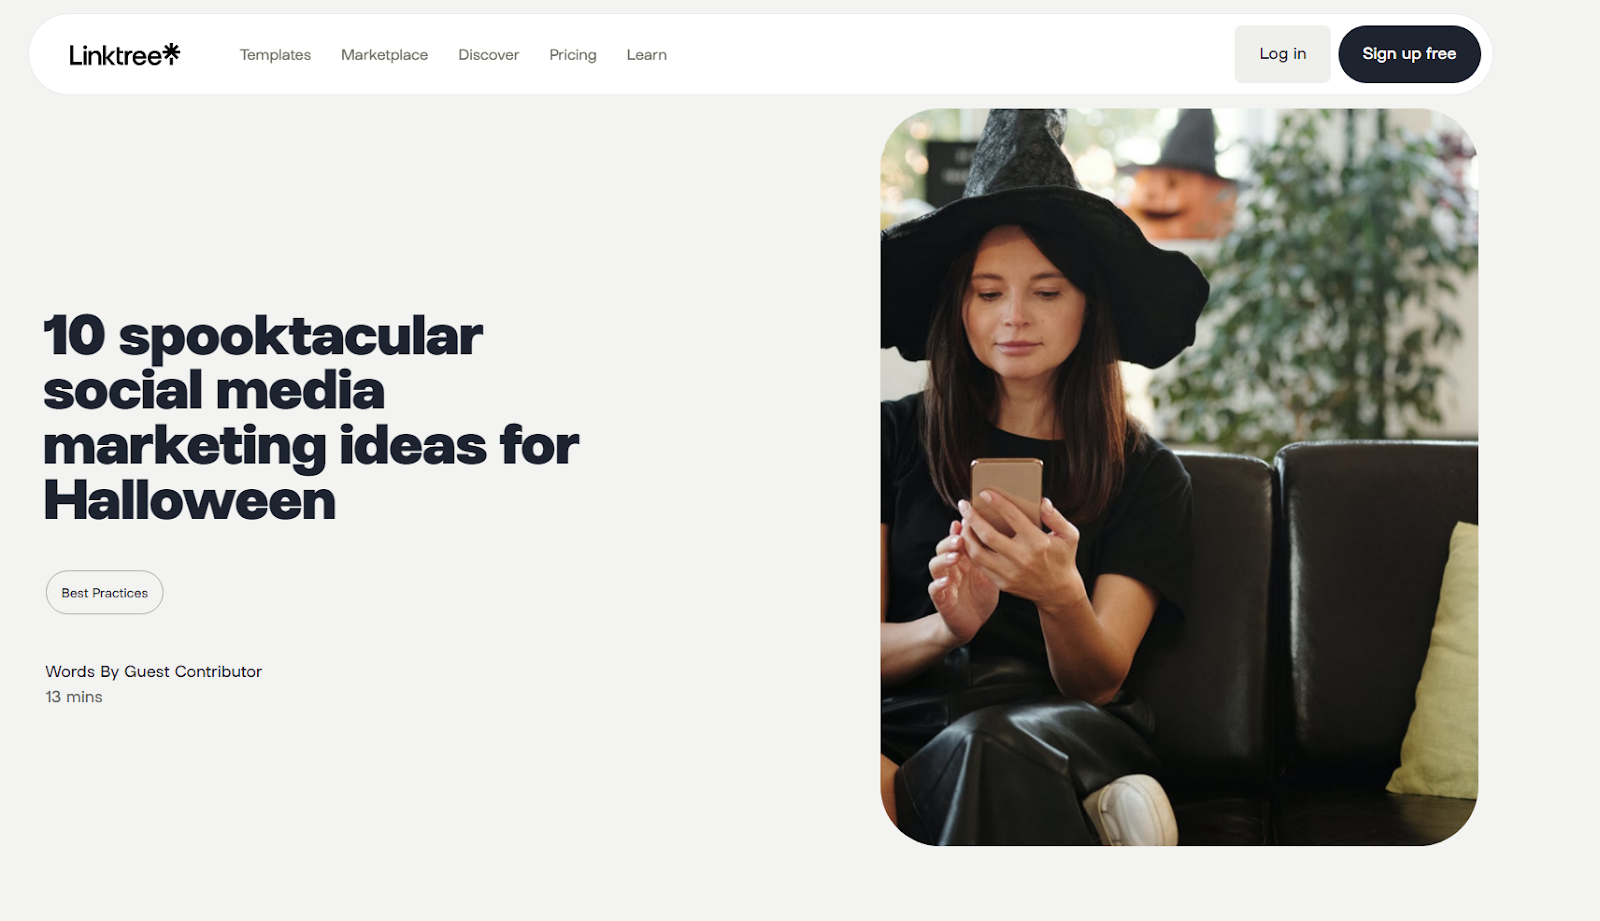Click the woman's face in hero photo
Image resolution: width=1600 pixels, height=921 pixels.
coord(1020,300)
